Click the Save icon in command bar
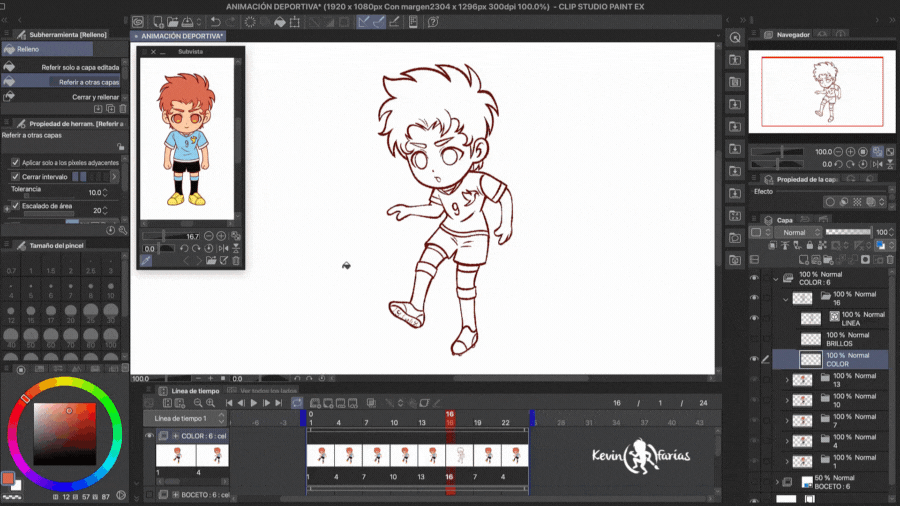 [x=187, y=22]
